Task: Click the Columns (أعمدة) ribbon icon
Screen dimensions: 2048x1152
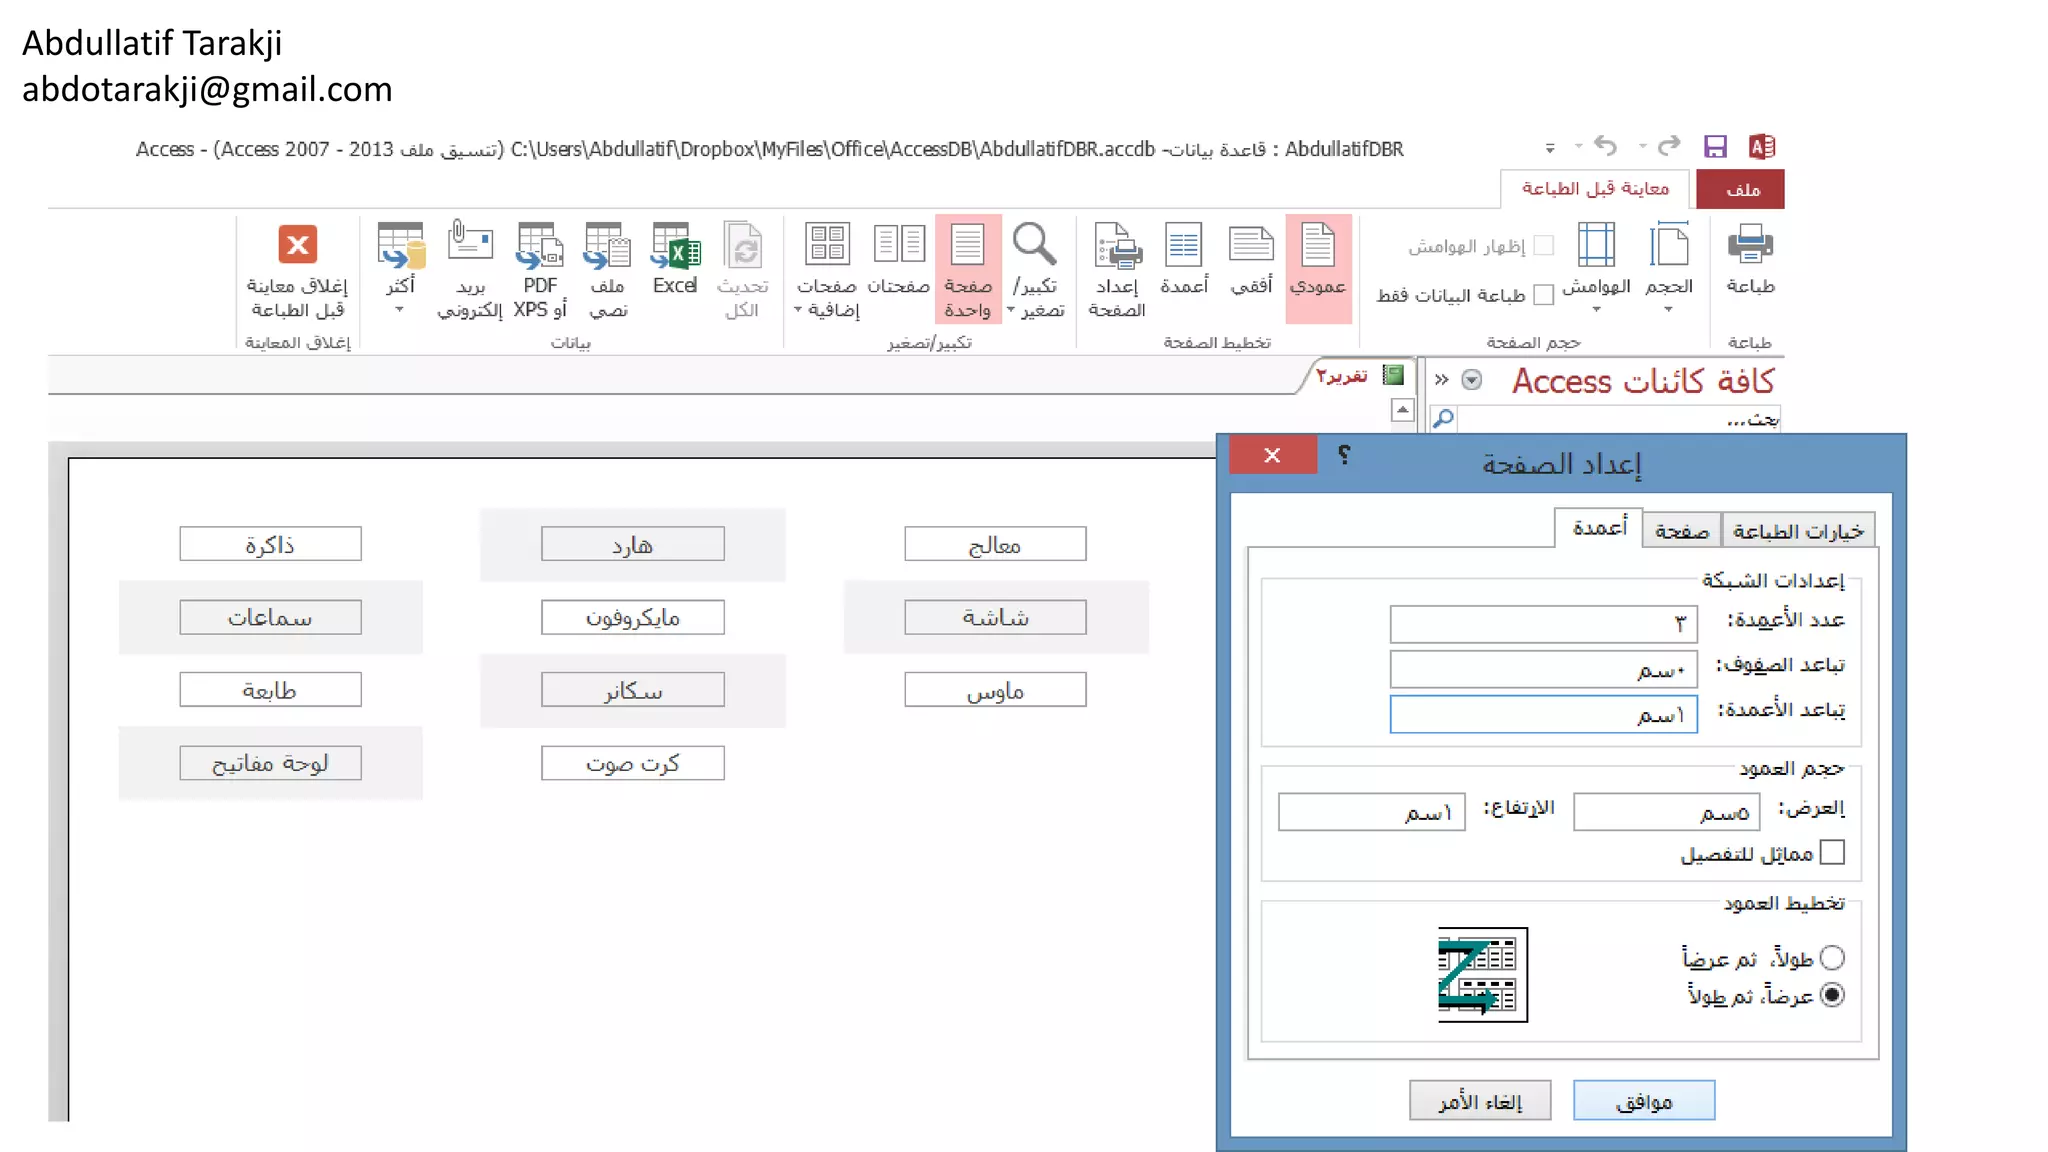Action: pyautogui.click(x=1184, y=246)
